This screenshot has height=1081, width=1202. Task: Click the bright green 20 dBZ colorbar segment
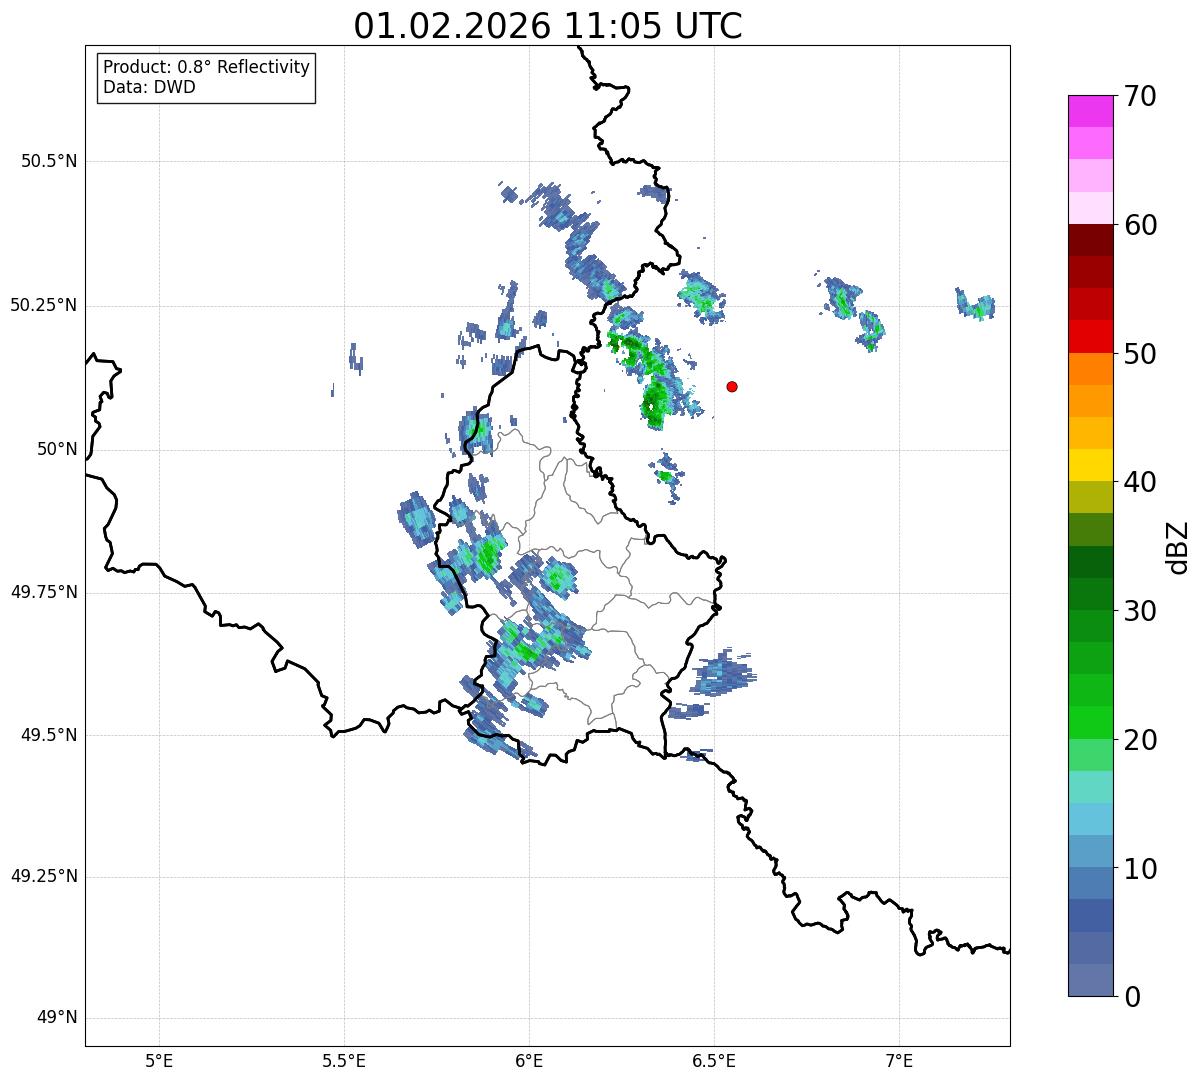1091,722
